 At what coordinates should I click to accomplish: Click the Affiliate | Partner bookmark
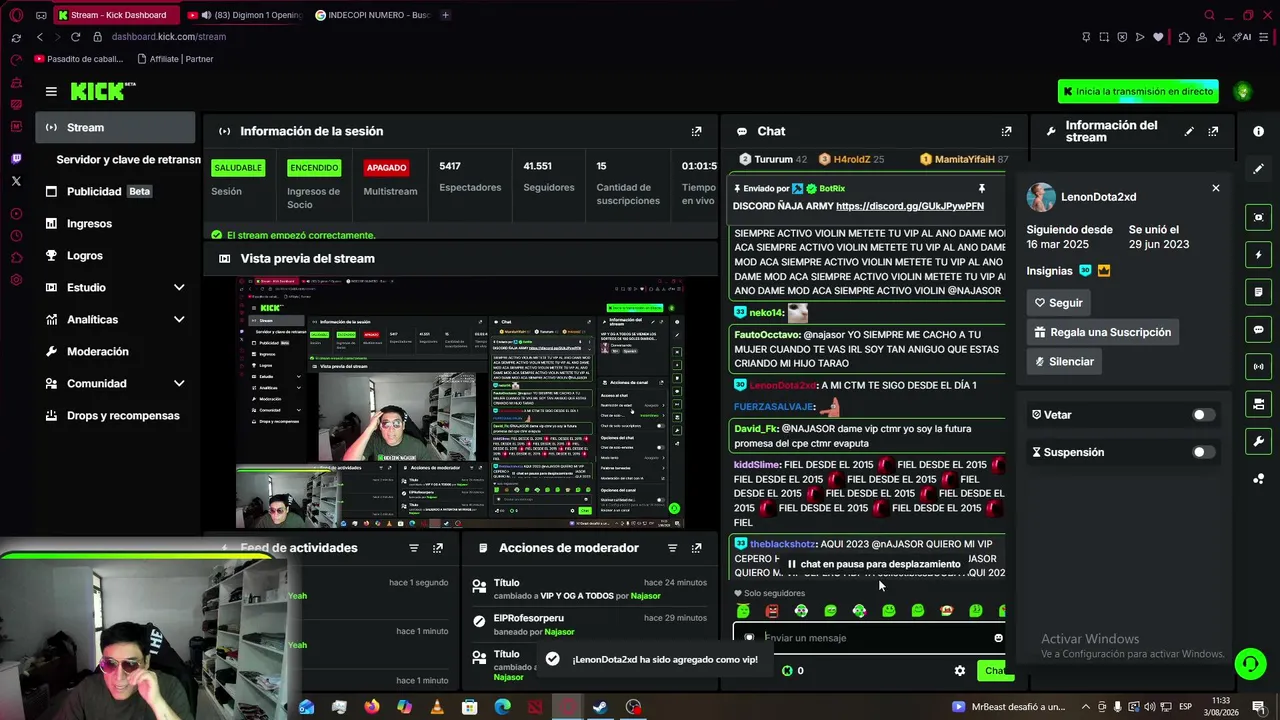[175, 59]
